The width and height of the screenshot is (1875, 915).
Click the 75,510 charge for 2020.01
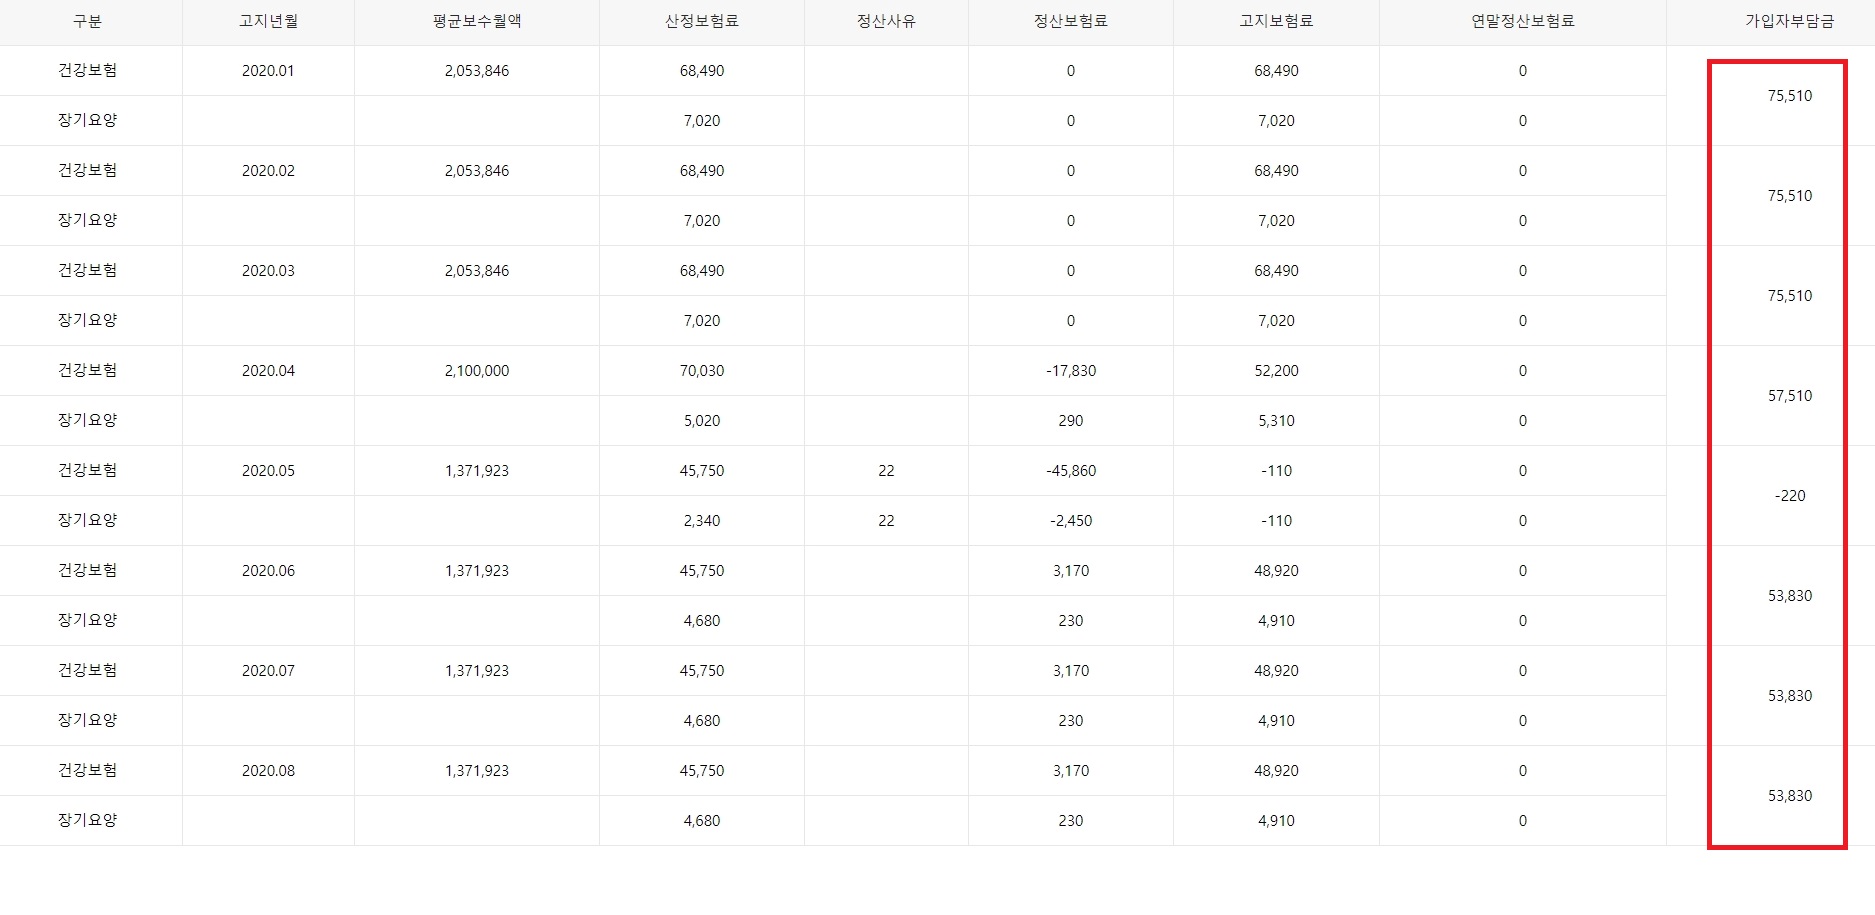tap(1789, 95)
